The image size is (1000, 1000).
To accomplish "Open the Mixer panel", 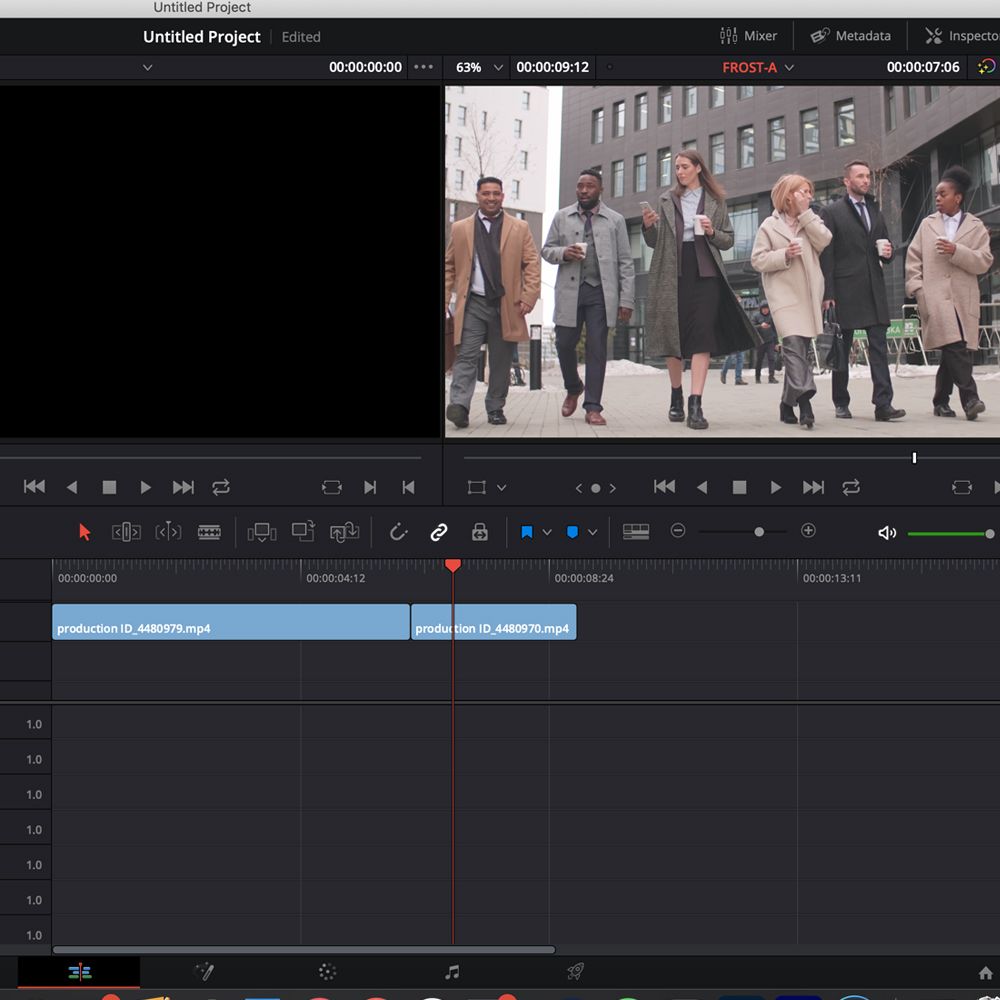I will click(x=749, y=35).
